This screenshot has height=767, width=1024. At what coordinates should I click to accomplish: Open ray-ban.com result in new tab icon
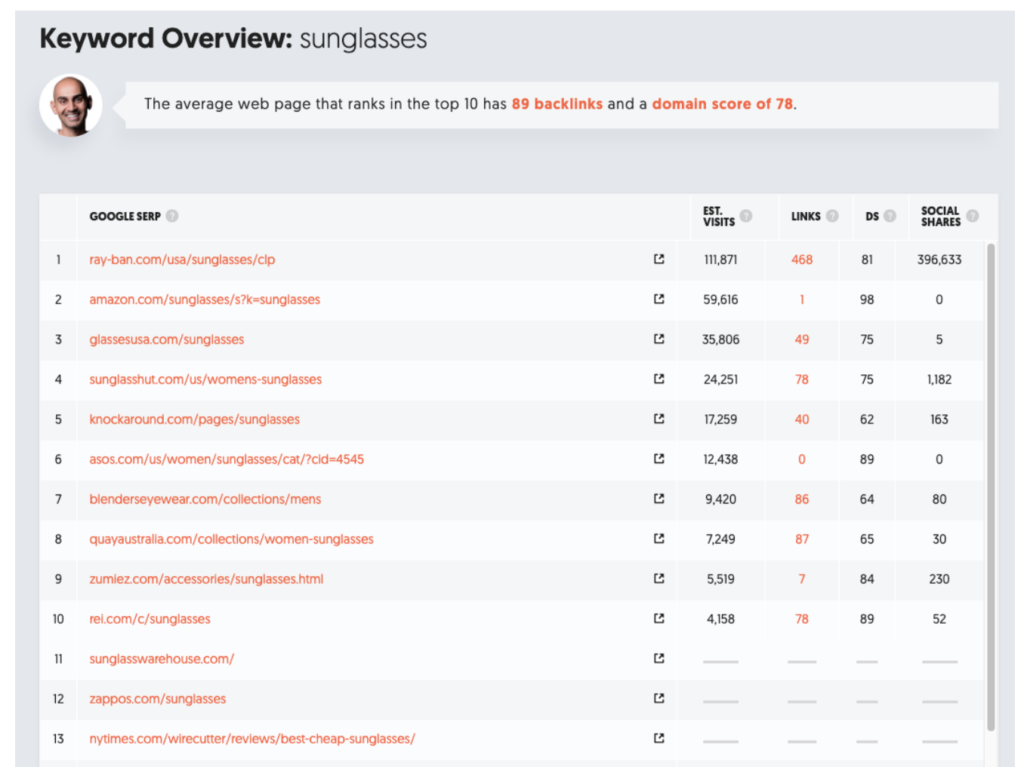(x=659, y=259)
